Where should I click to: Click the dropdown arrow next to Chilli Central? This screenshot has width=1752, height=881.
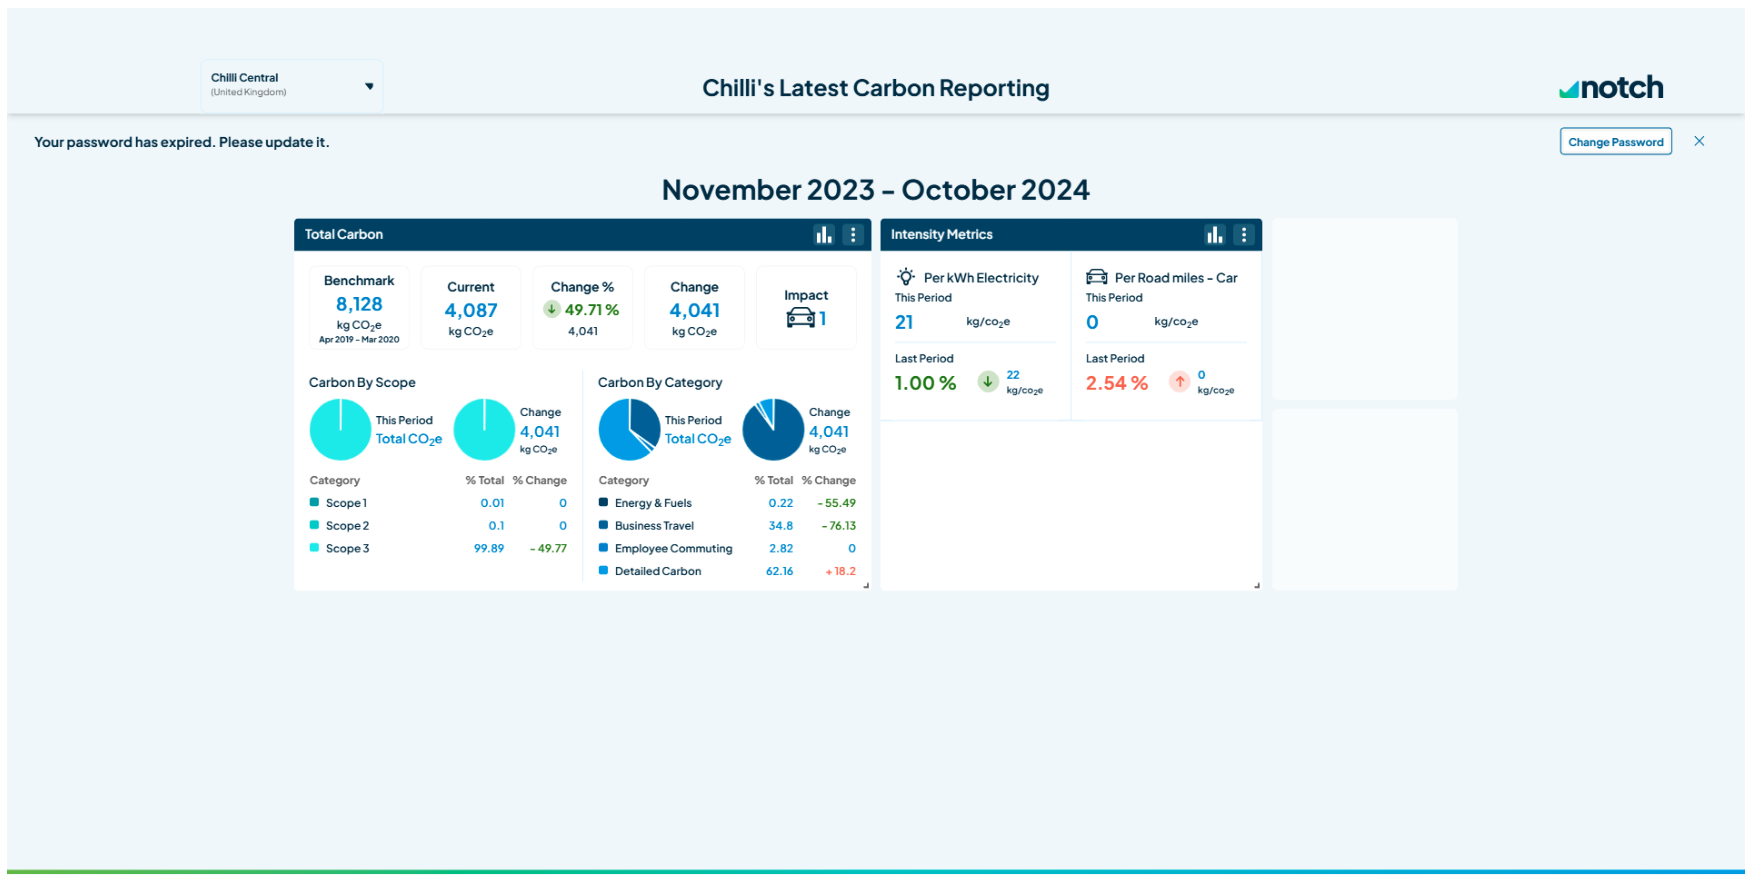pos(369,86)
